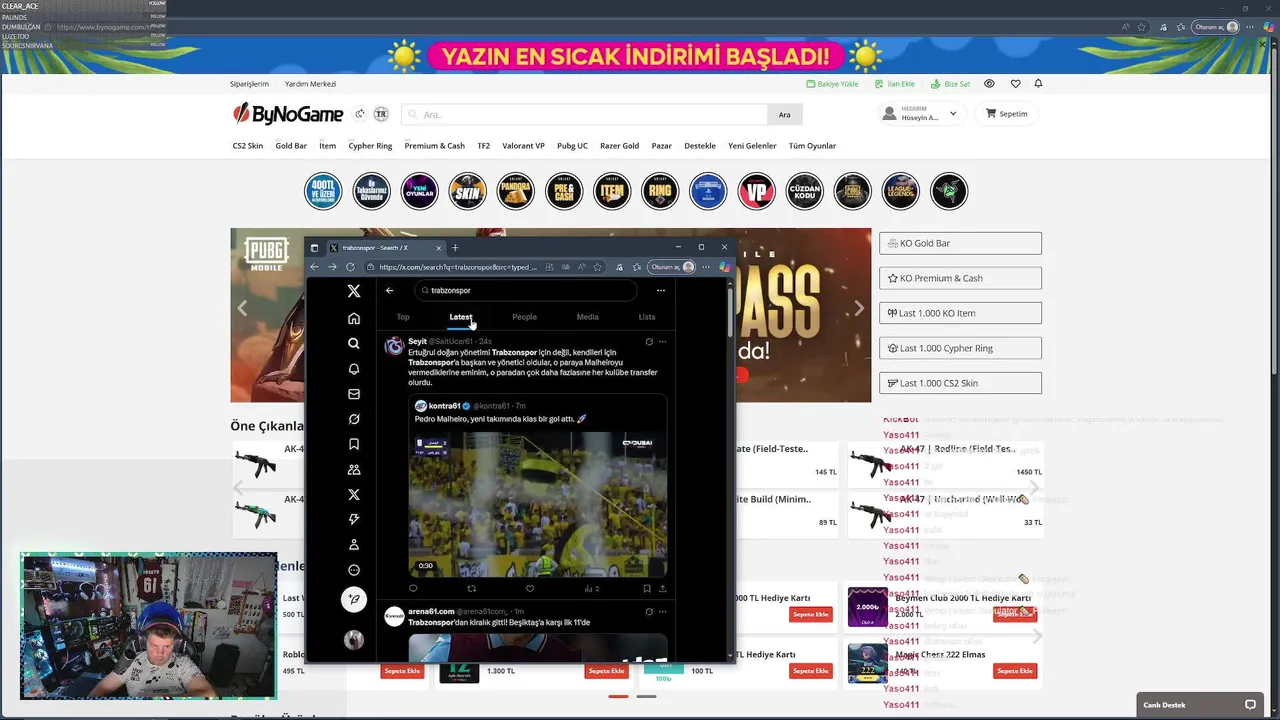Switch currency with icon beside ByNoGame logo

(360, 114)
